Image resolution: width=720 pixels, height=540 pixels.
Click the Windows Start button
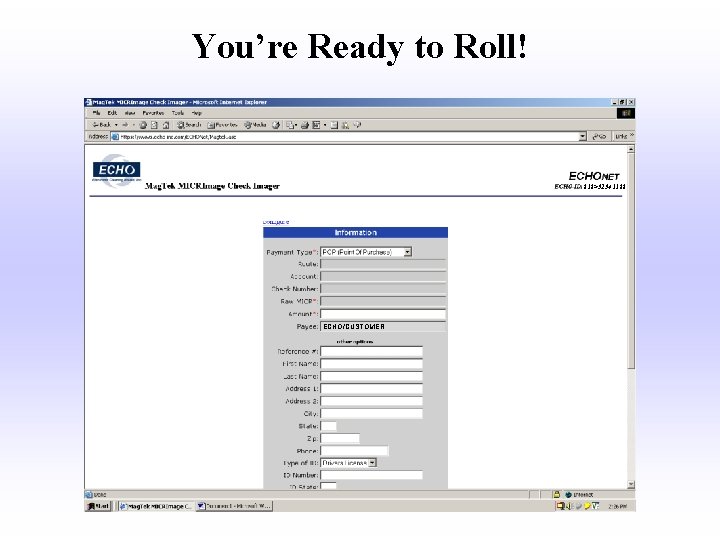coord(98,506)
